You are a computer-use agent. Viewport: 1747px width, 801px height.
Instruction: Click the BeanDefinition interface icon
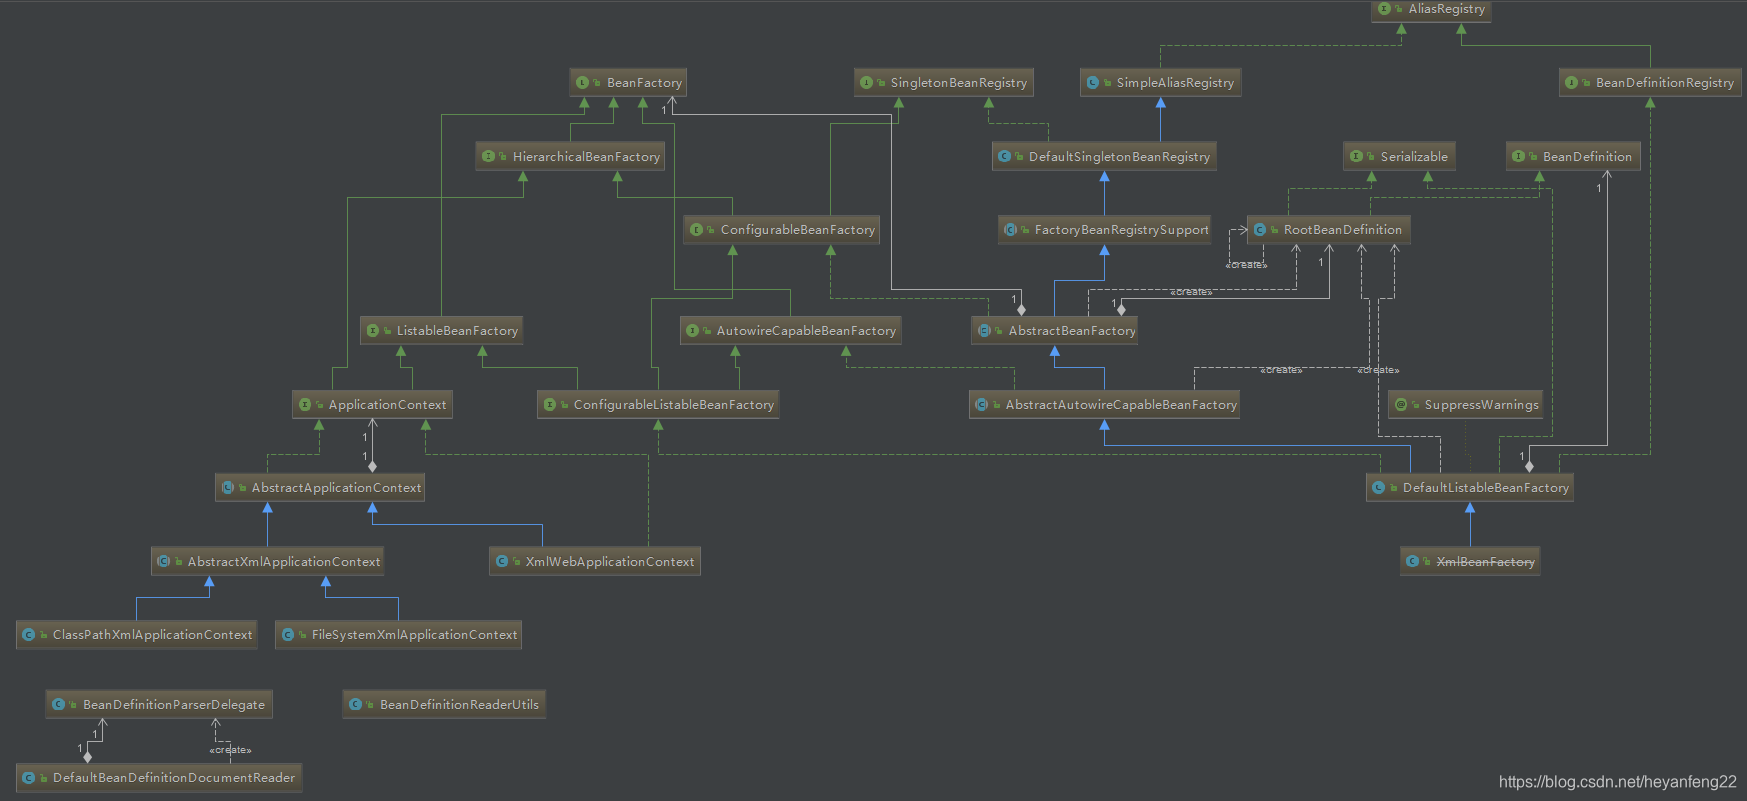point(1519,157)
